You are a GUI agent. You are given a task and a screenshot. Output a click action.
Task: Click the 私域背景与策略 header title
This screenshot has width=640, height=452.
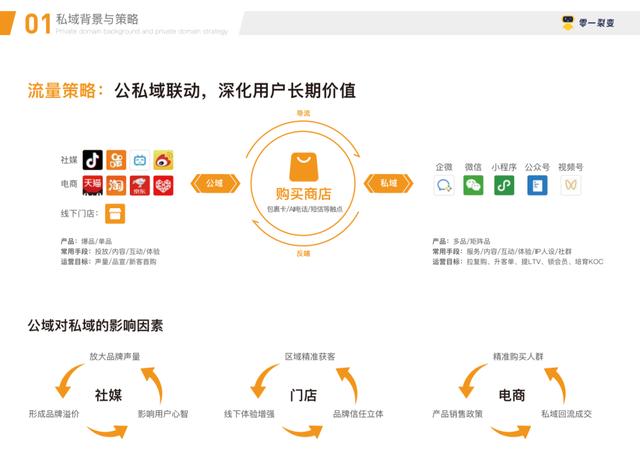[x=97, y=19]
